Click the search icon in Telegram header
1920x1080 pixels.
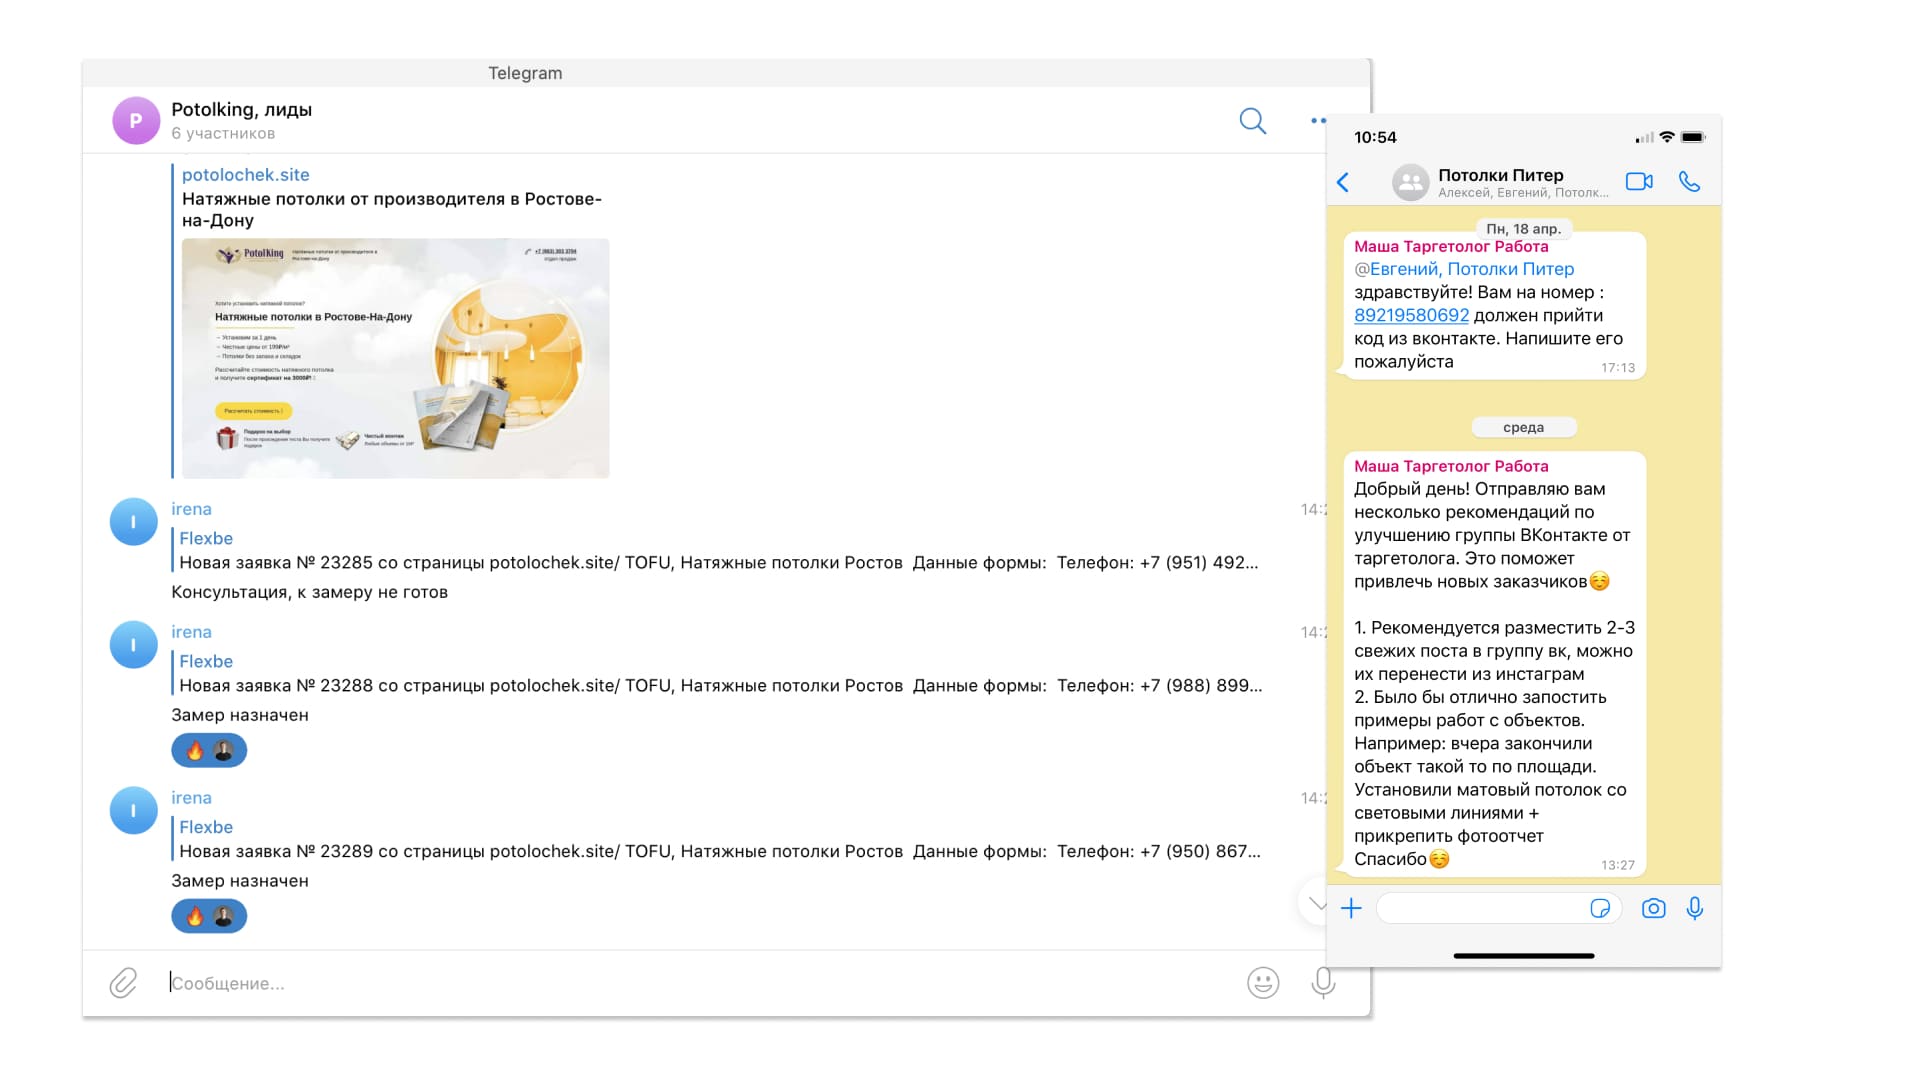point(1252,121)
